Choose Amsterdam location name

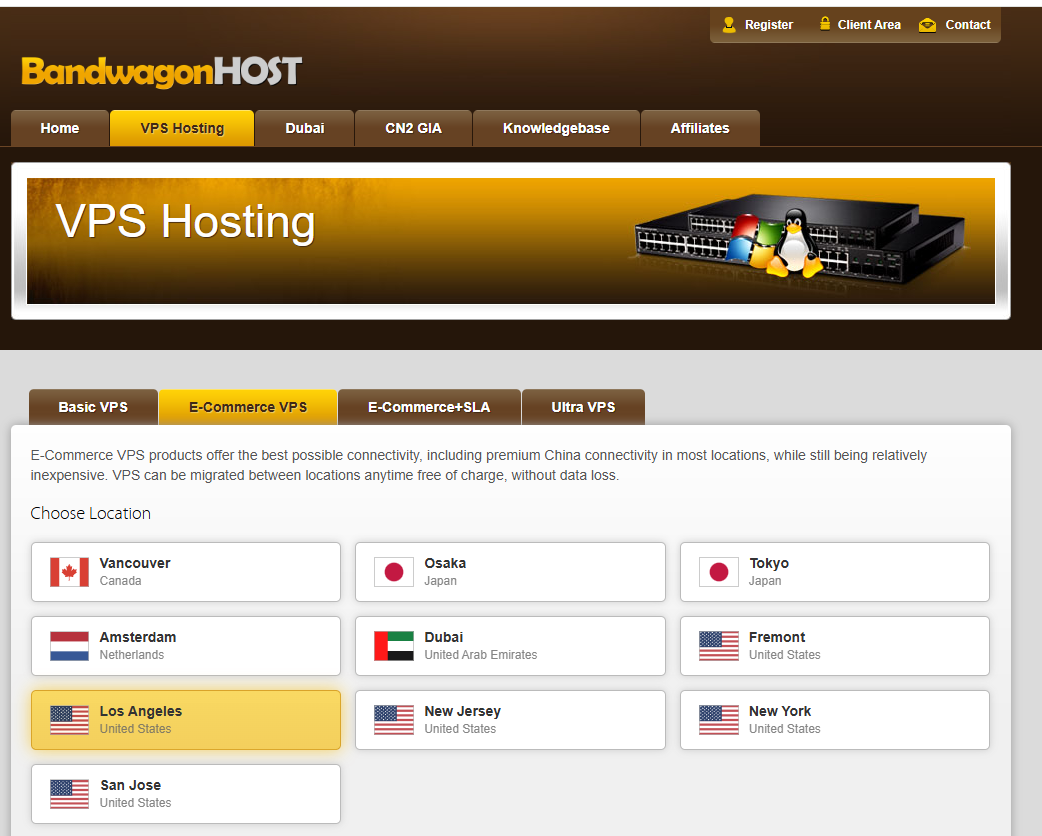(x=138, y=637)
